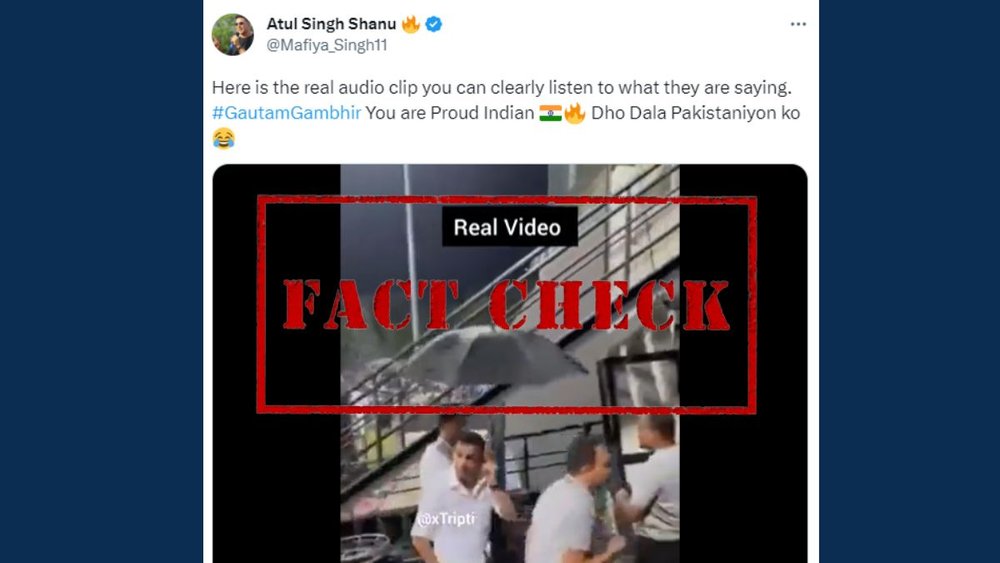The width and height of the screenshot is (1000, 563).
Task: Click the display name Atul Singh Shanu
Action: 331,24
